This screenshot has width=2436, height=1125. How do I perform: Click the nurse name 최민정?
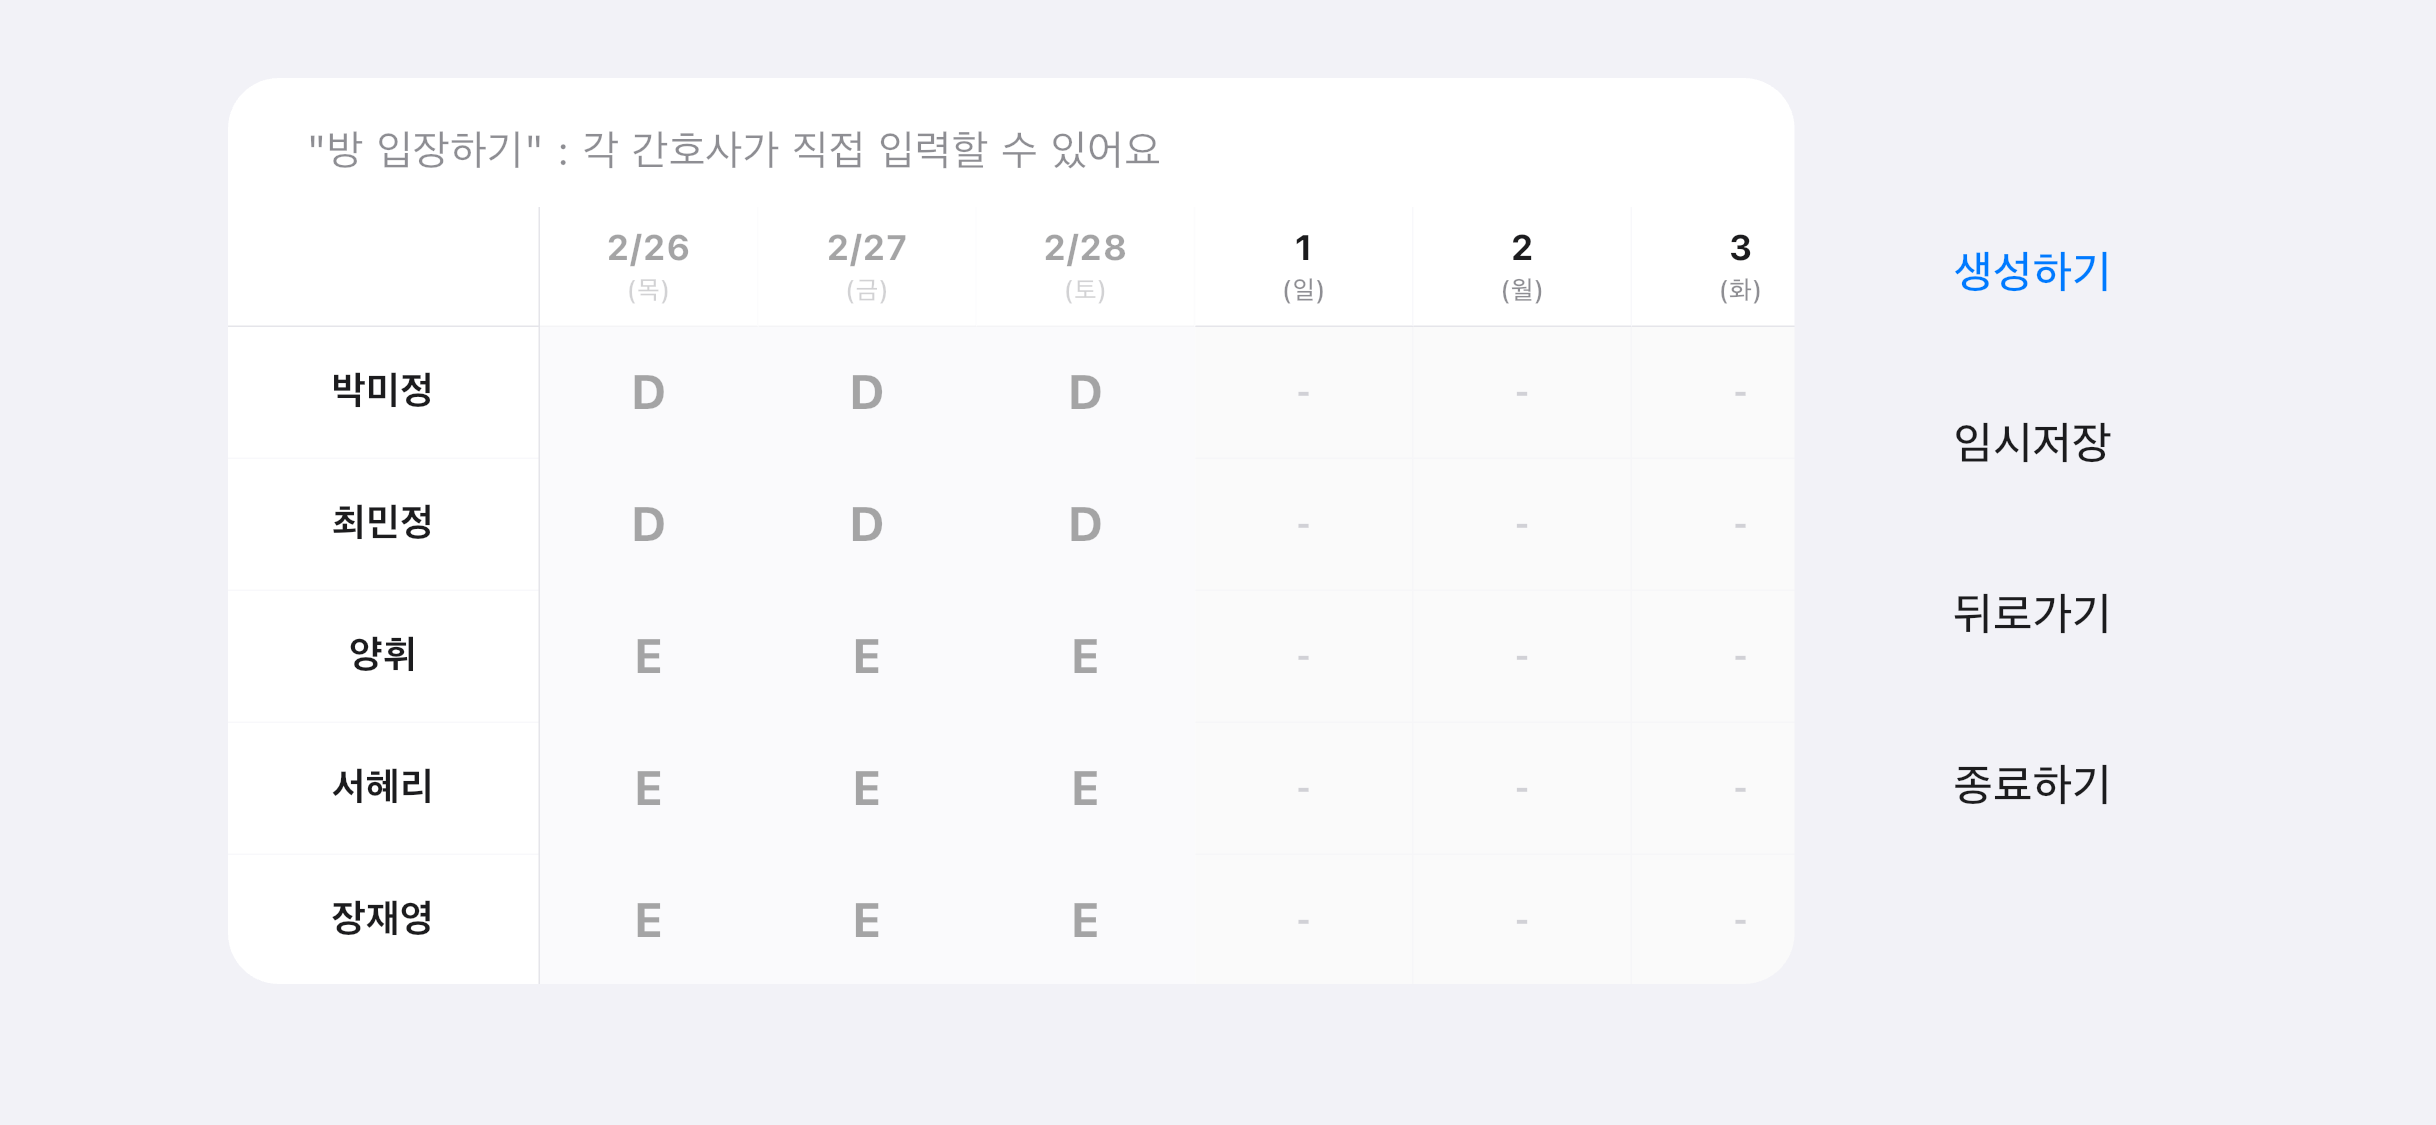tap(383, 524)
